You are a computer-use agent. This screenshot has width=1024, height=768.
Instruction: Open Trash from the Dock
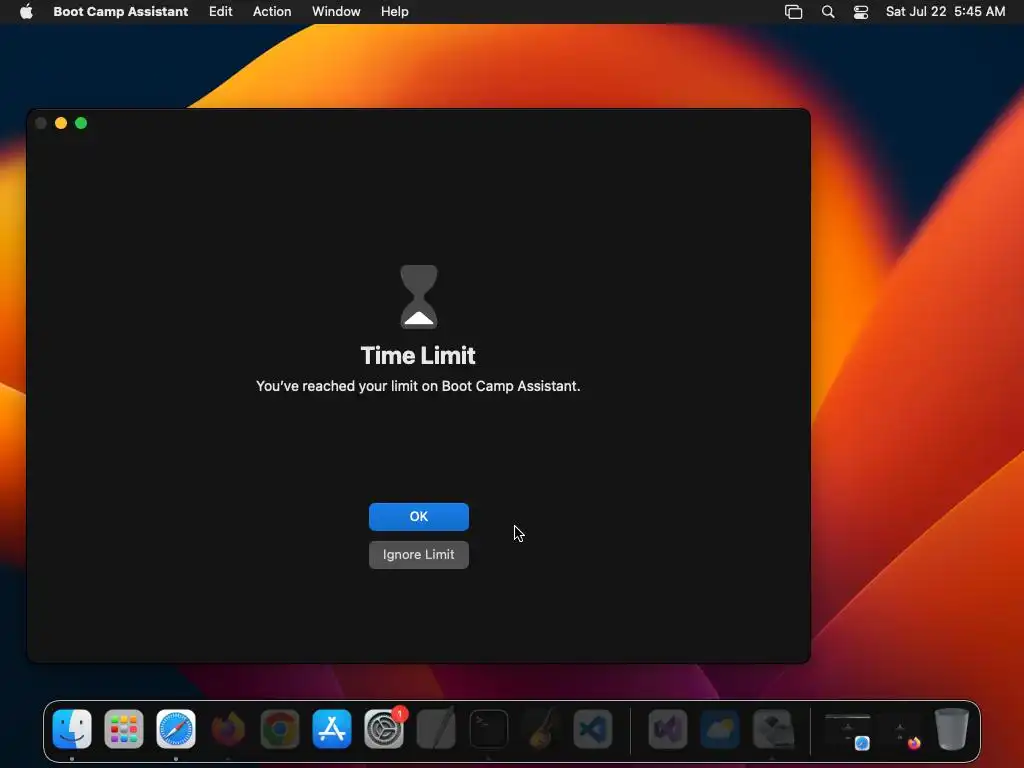click(x=952, y=729)
